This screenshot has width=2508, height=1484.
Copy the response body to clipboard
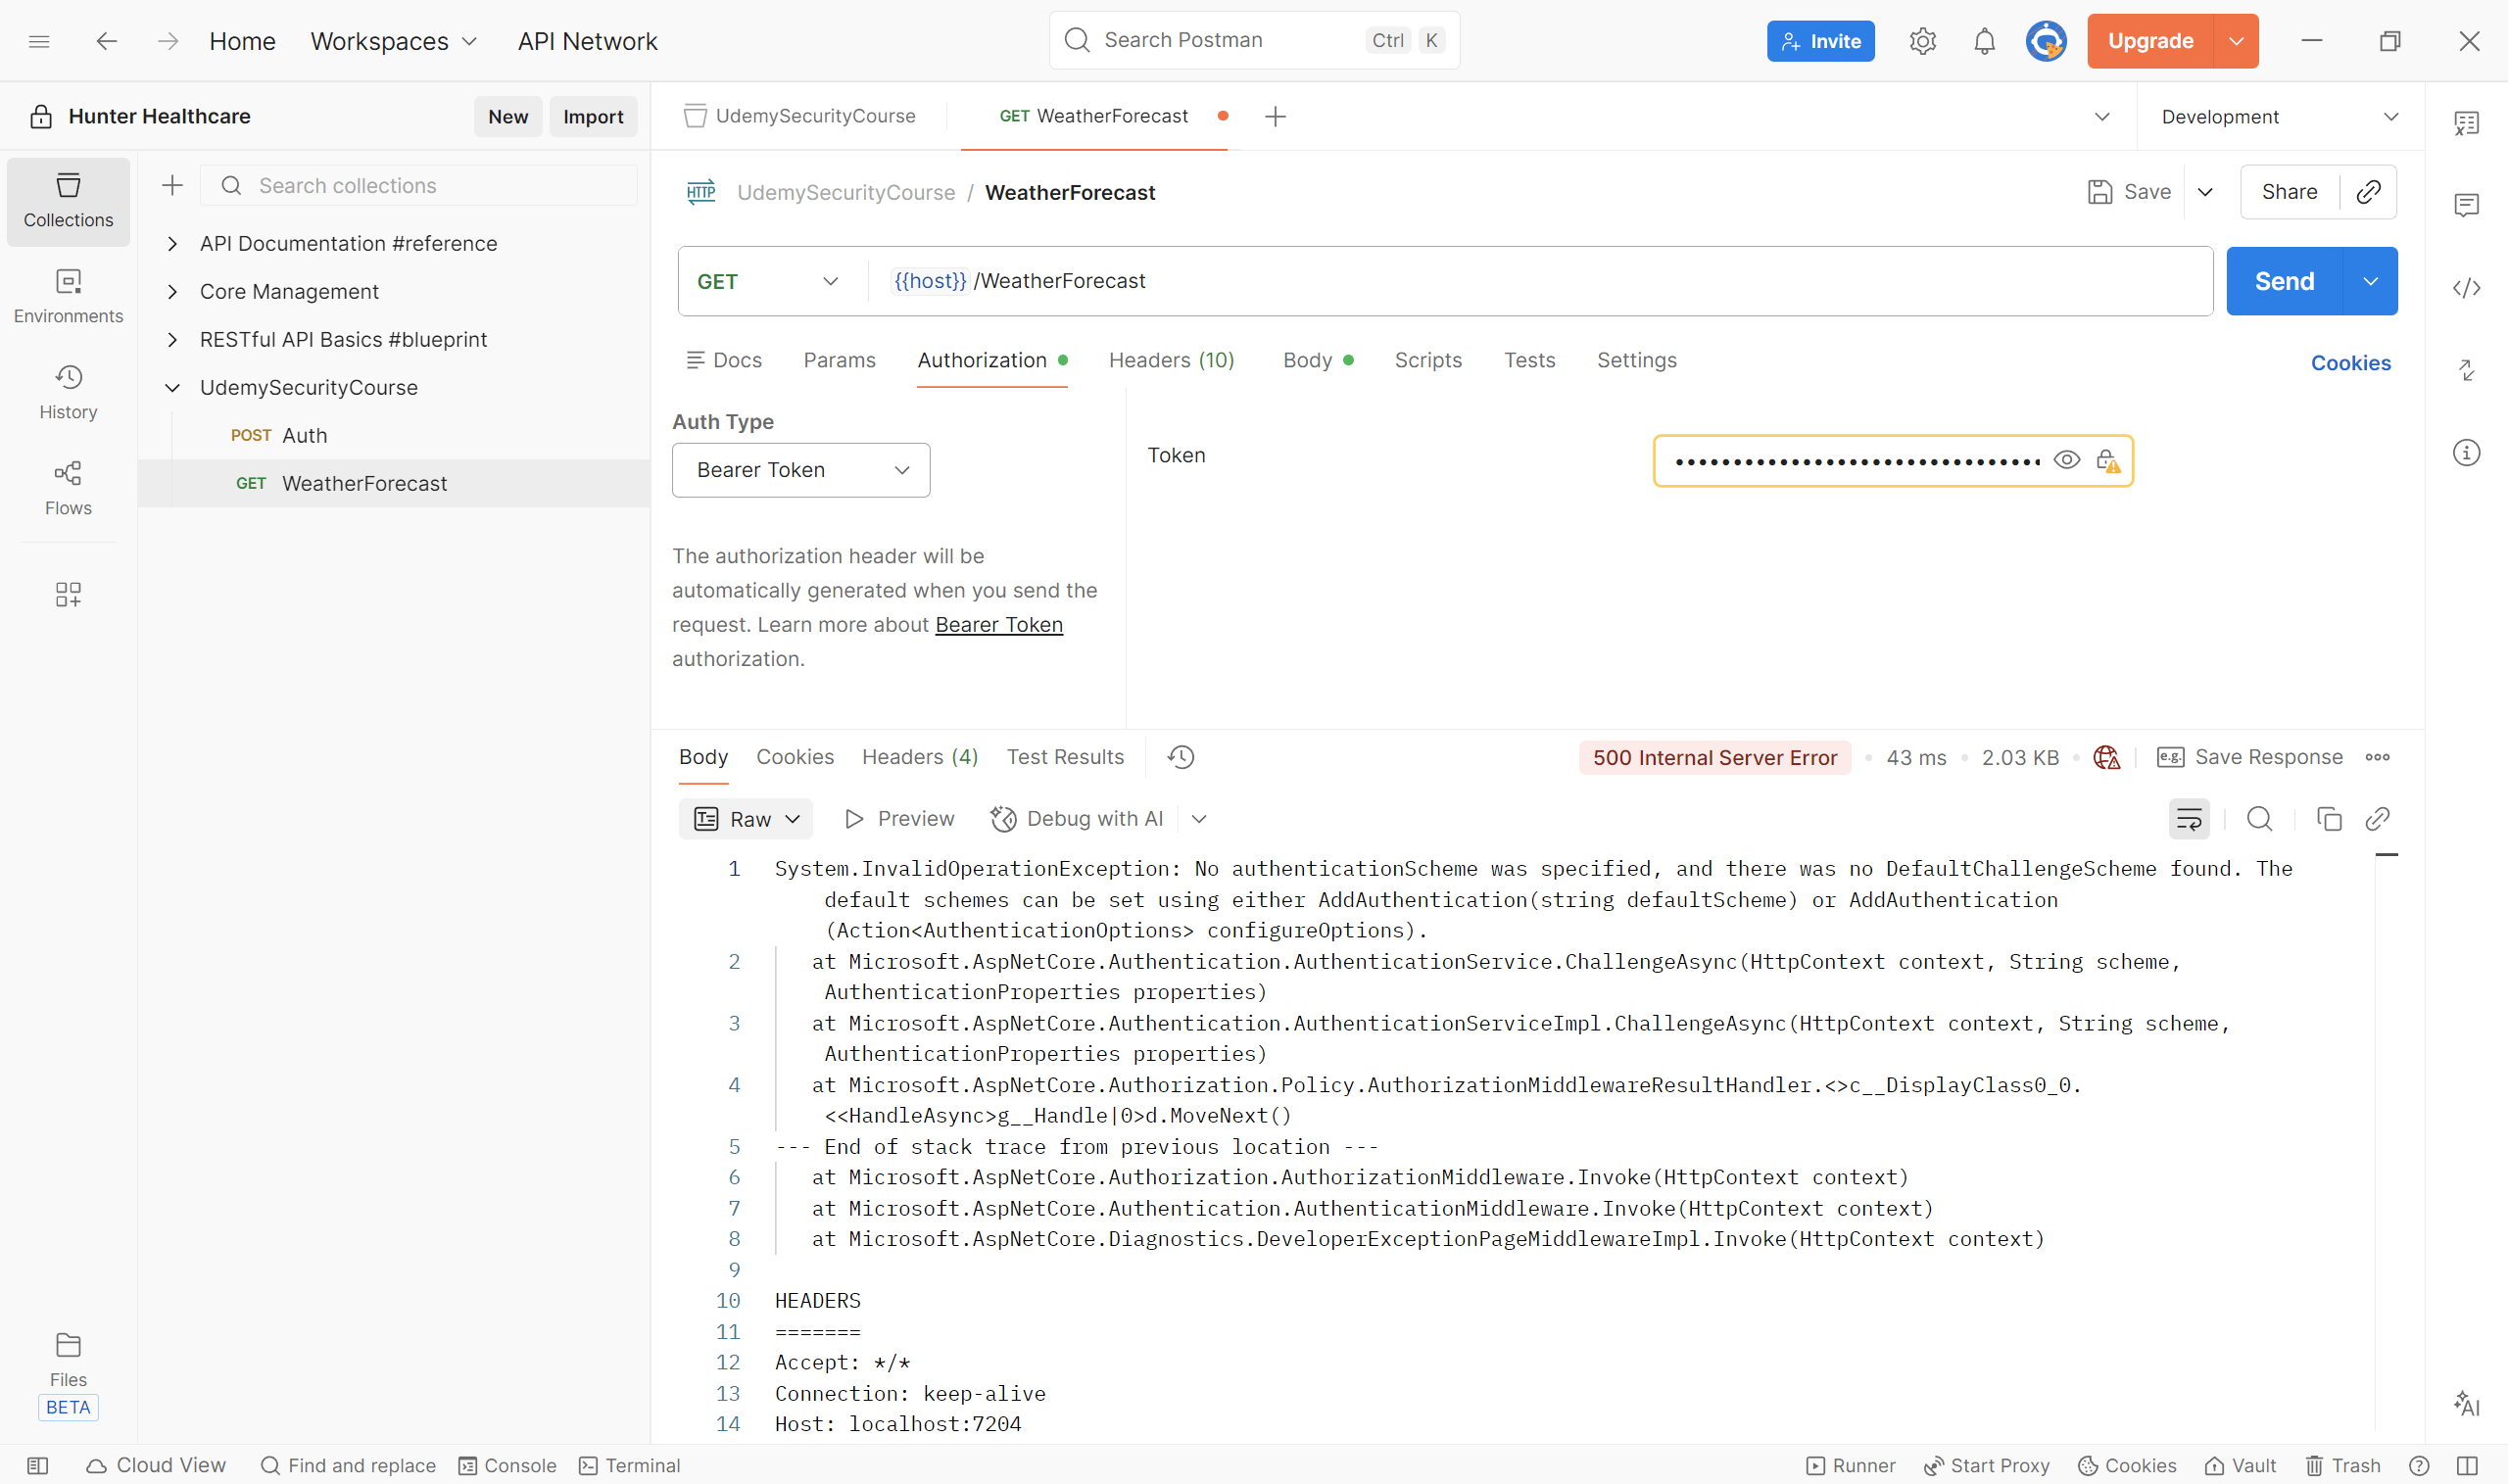pos(2328,819)
